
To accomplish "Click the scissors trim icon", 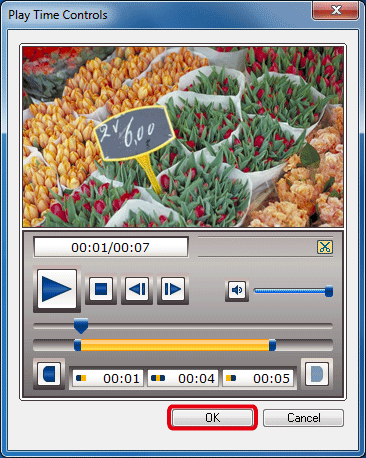I will click(325, 247).
